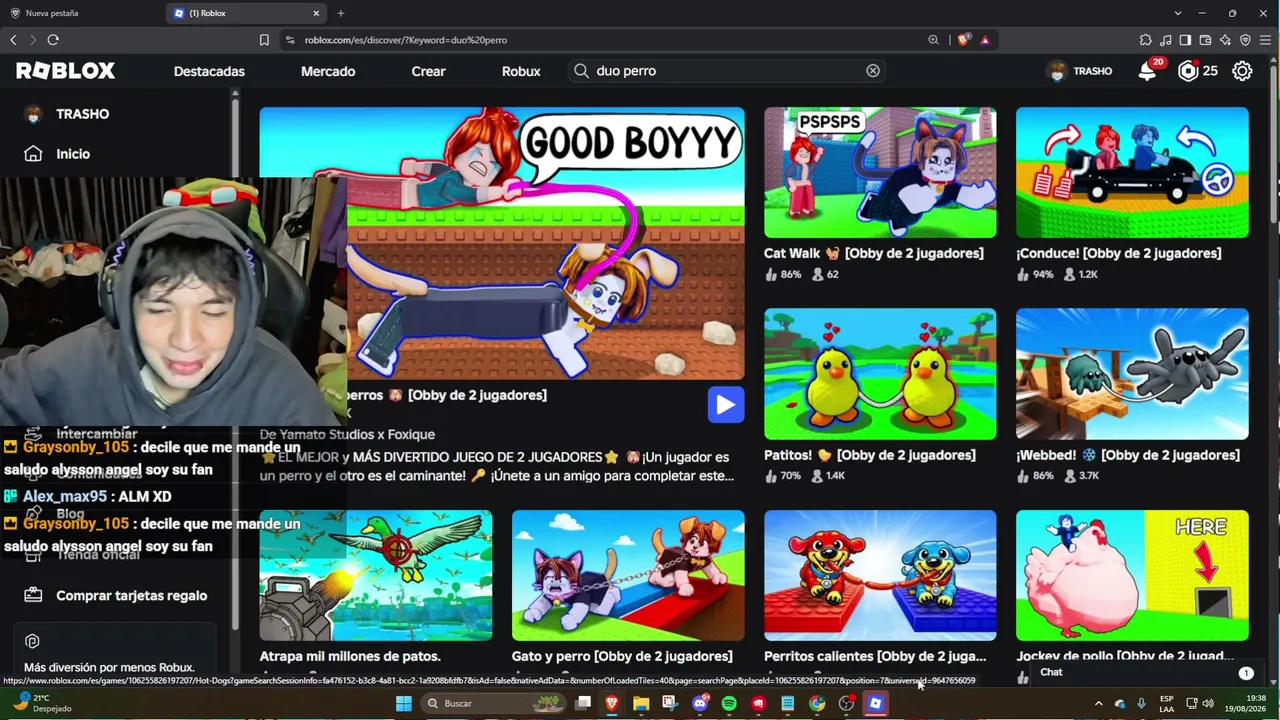This screenshot has height=720, width=1280.
Task: Click the TRASHO avatar in the top bar
Action: [1057, 71]
